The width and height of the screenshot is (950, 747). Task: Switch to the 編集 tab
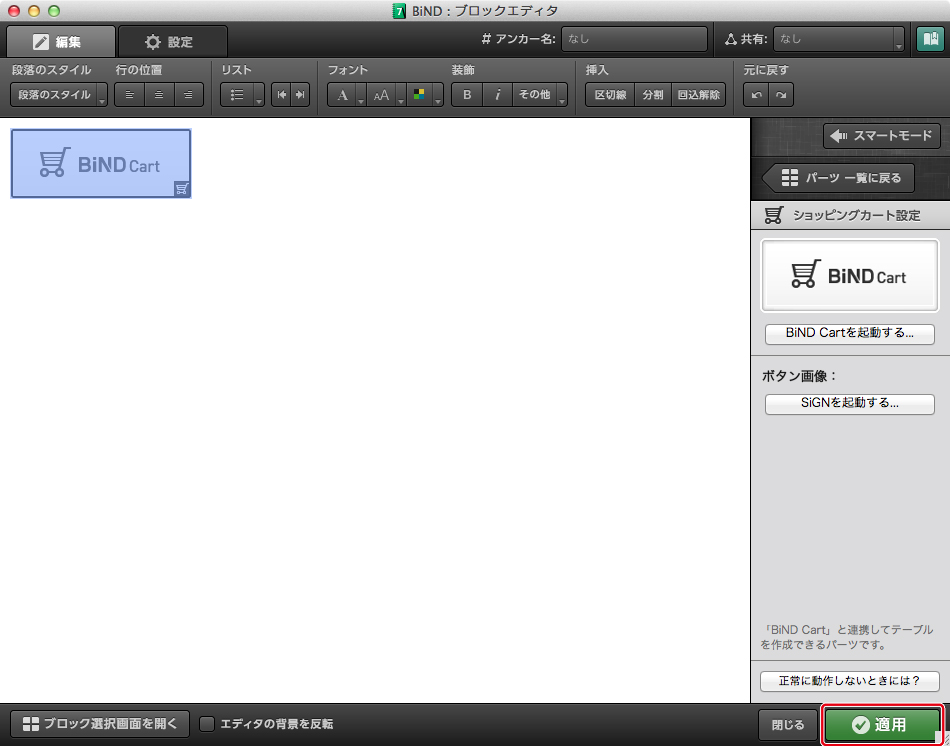(x=61, y=42)
